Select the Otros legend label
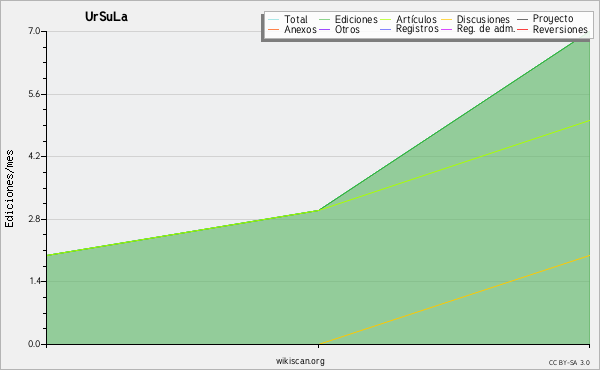This screenshot has width=600, height=370. [347, 29]
